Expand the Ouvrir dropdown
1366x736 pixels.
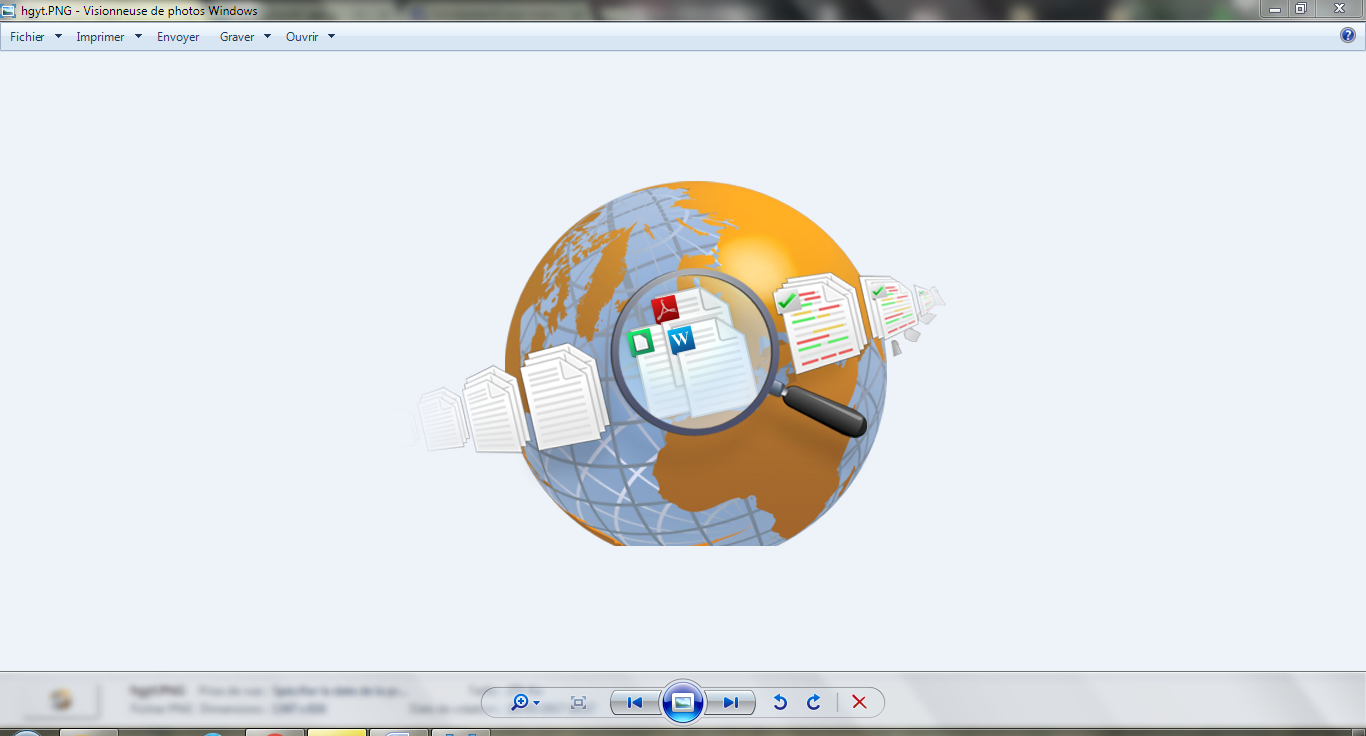click(x=331, y=37)
